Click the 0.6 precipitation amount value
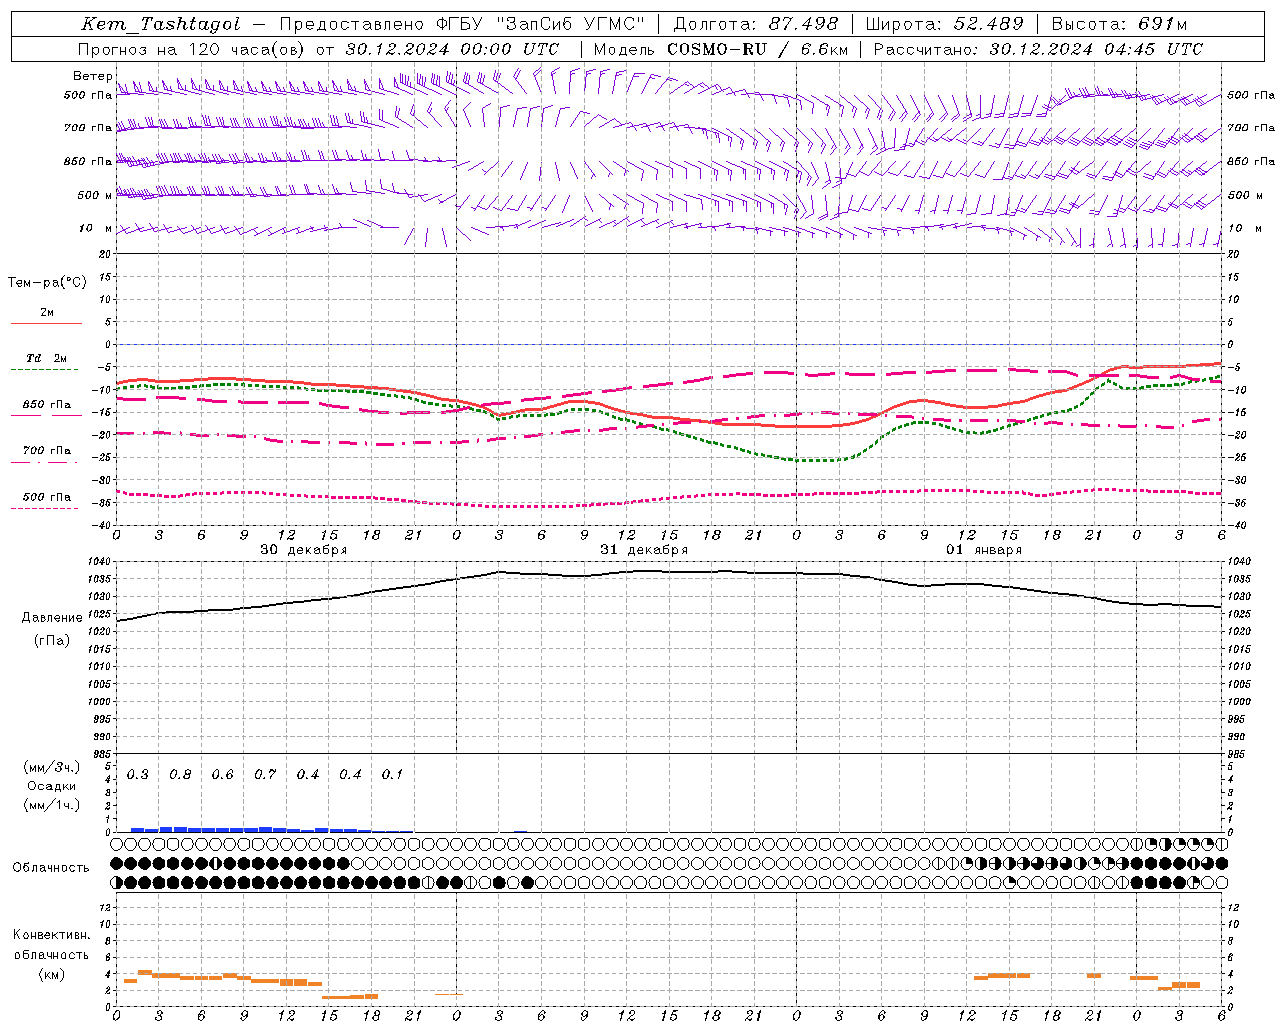Image resolution: width=1280 pixels, height=1024 pixels. pos(222,775)
